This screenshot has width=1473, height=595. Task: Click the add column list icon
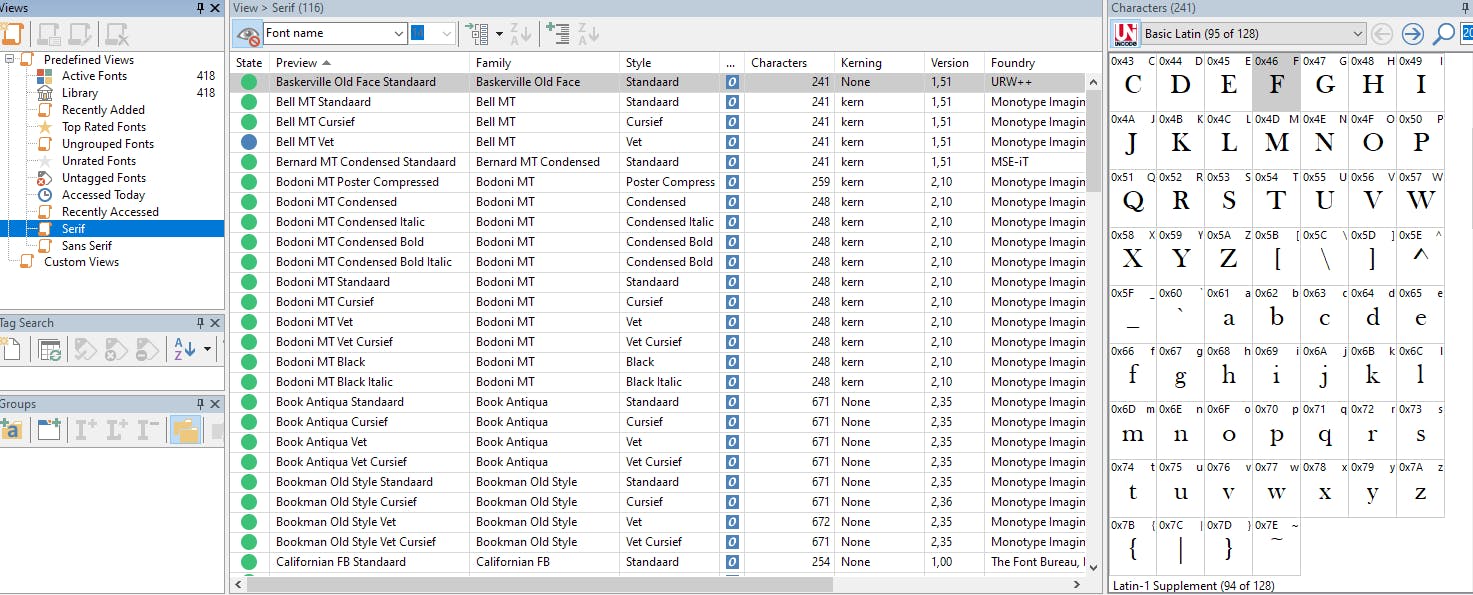coord(558,34)
